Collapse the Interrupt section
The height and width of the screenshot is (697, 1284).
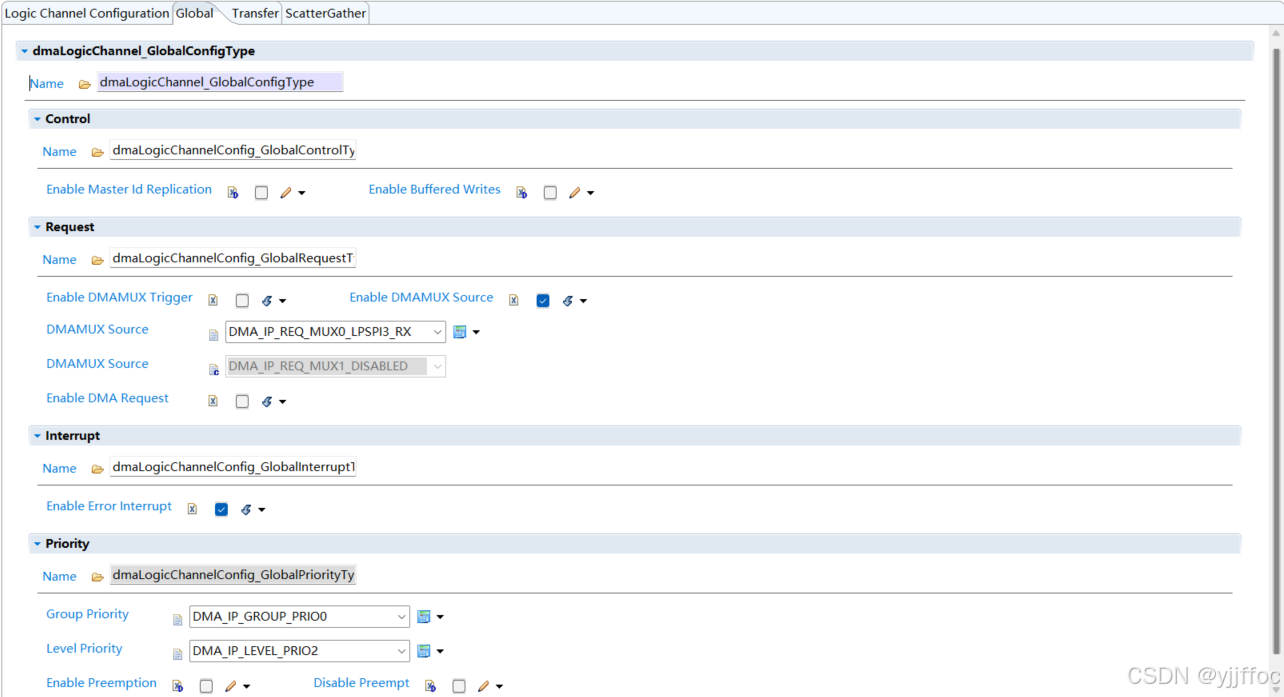37,436
